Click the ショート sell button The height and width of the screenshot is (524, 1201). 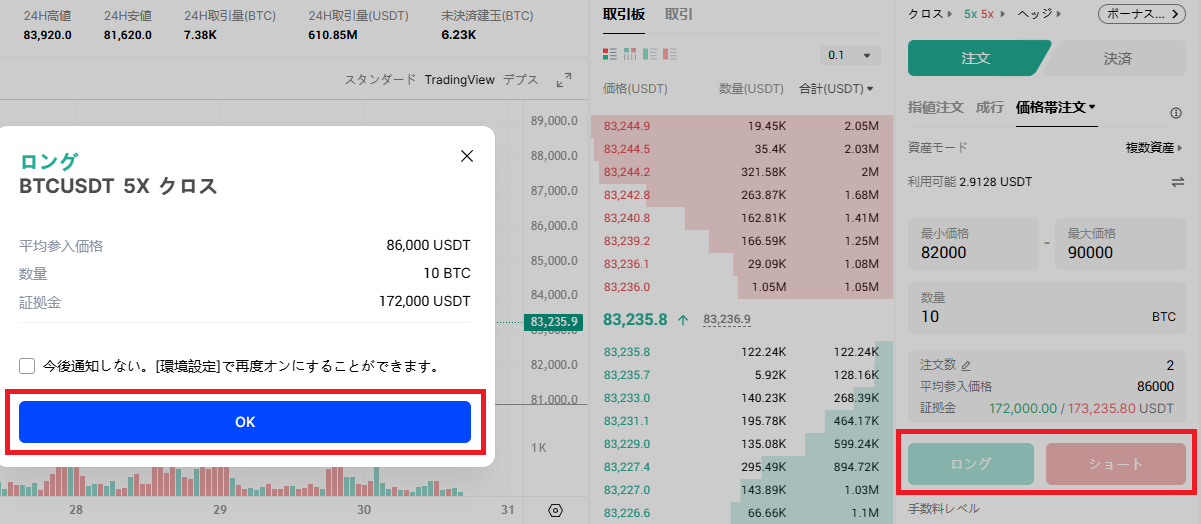click(x=1115, y=464)
